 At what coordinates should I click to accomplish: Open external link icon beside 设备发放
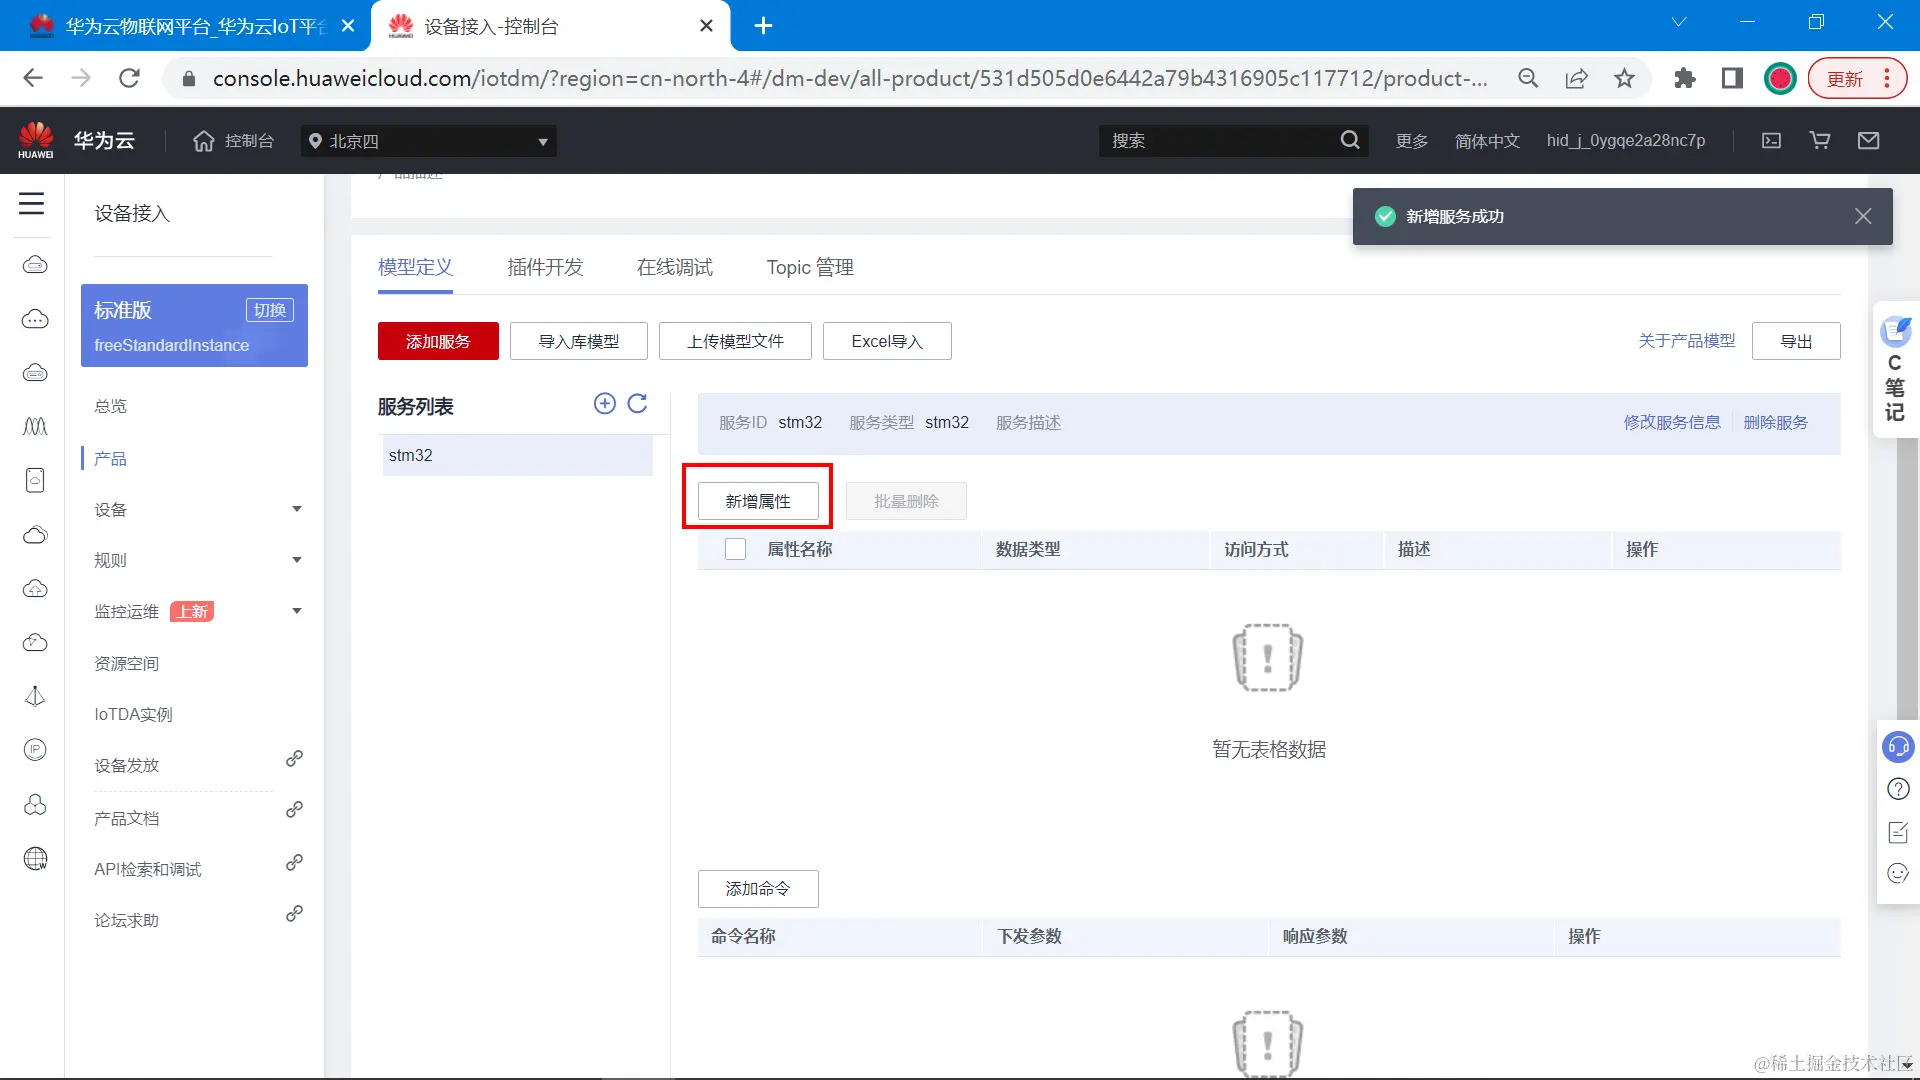294,759
